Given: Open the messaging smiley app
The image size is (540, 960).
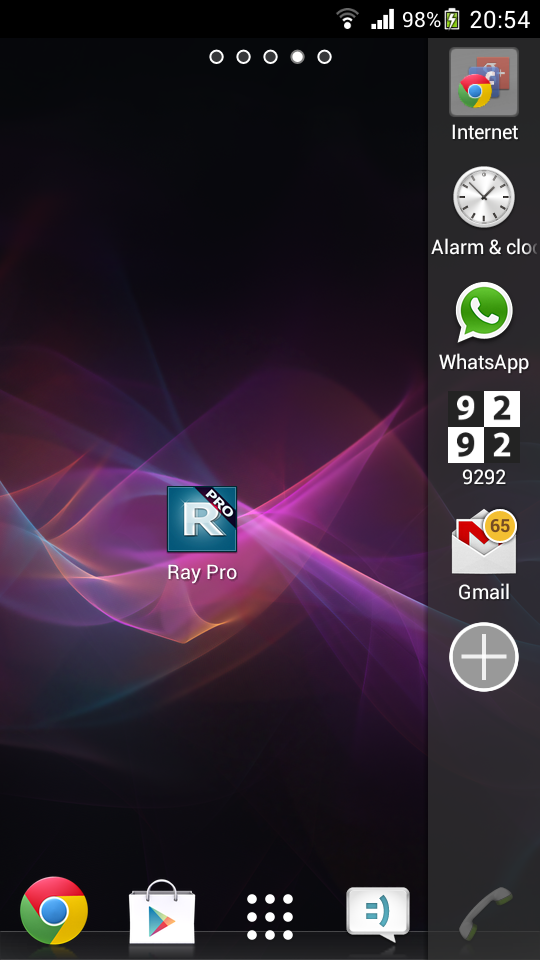Looking at the screenshot, I should [378, 914].
